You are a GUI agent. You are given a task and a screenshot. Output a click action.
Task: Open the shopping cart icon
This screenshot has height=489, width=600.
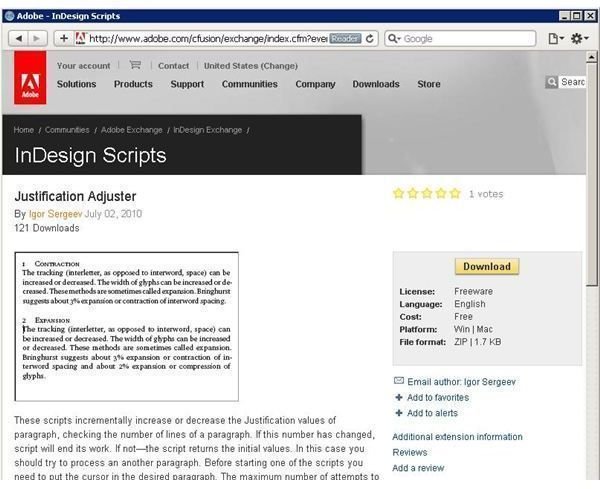point(135,65)
